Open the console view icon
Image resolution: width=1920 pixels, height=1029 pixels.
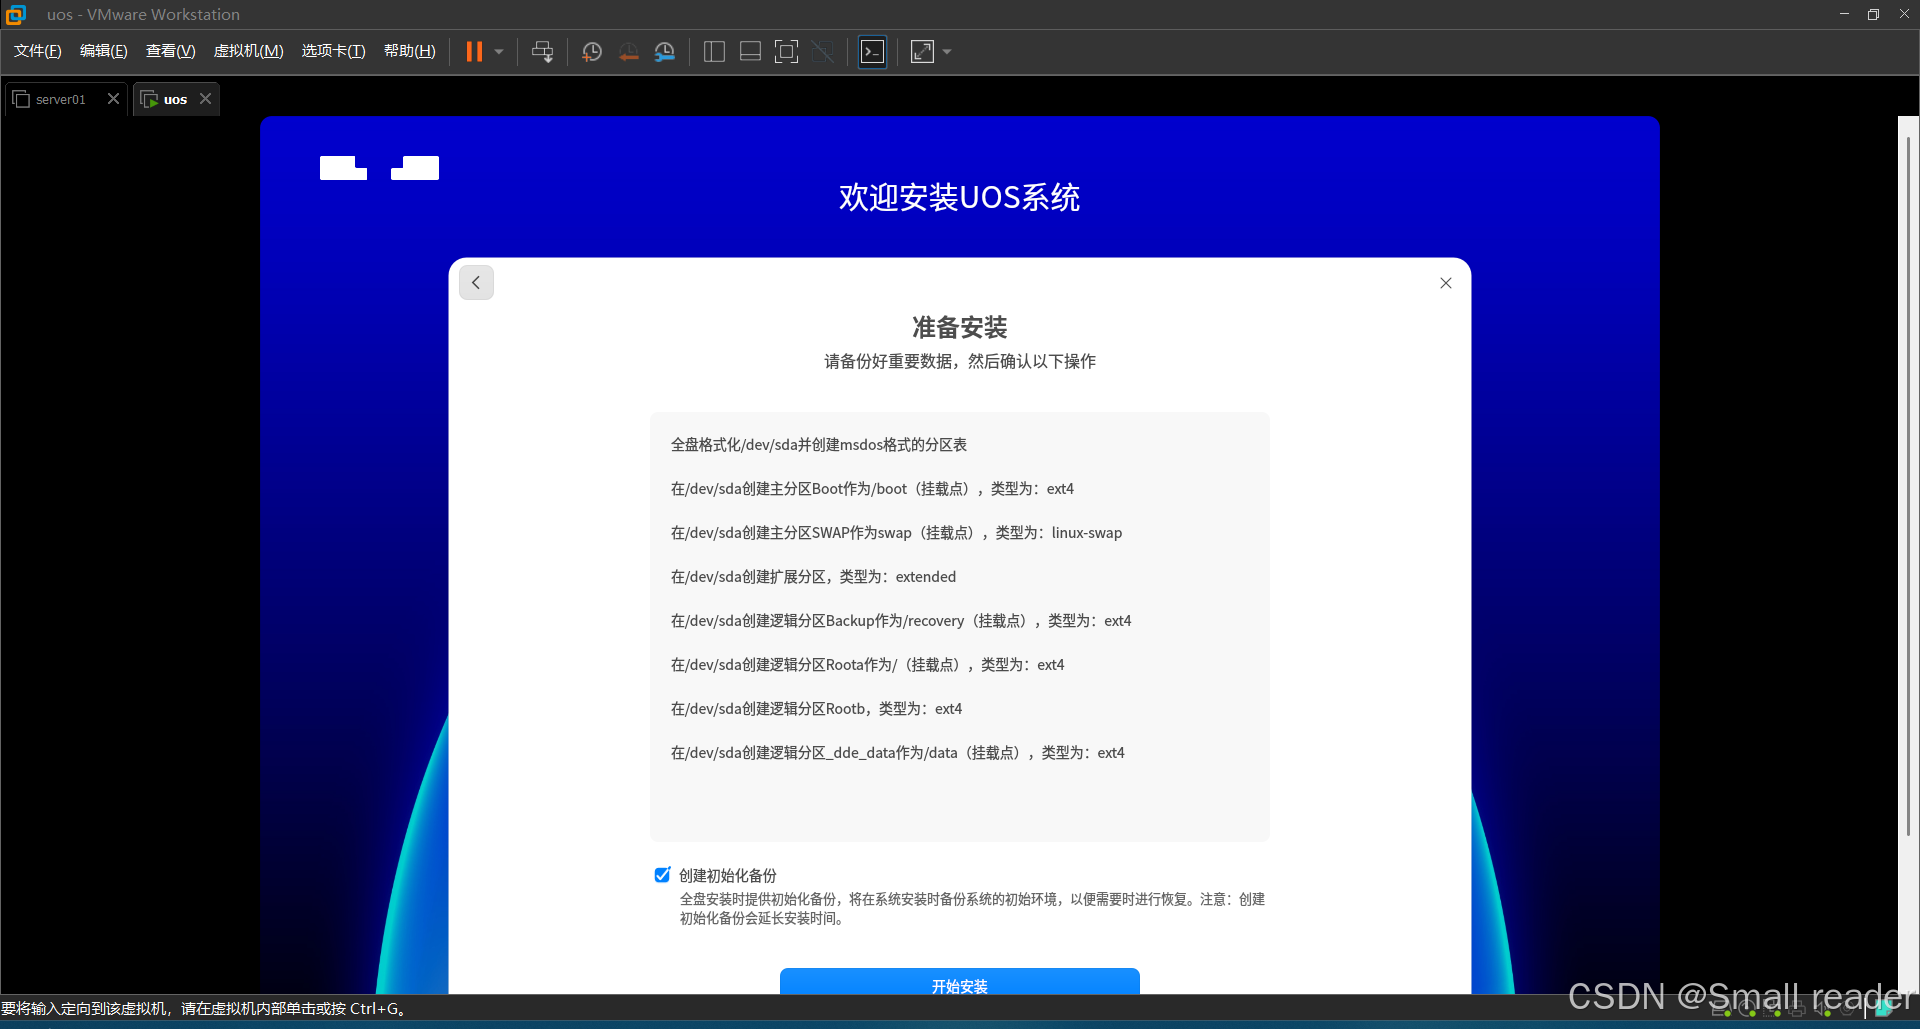(x=873, y=52)
